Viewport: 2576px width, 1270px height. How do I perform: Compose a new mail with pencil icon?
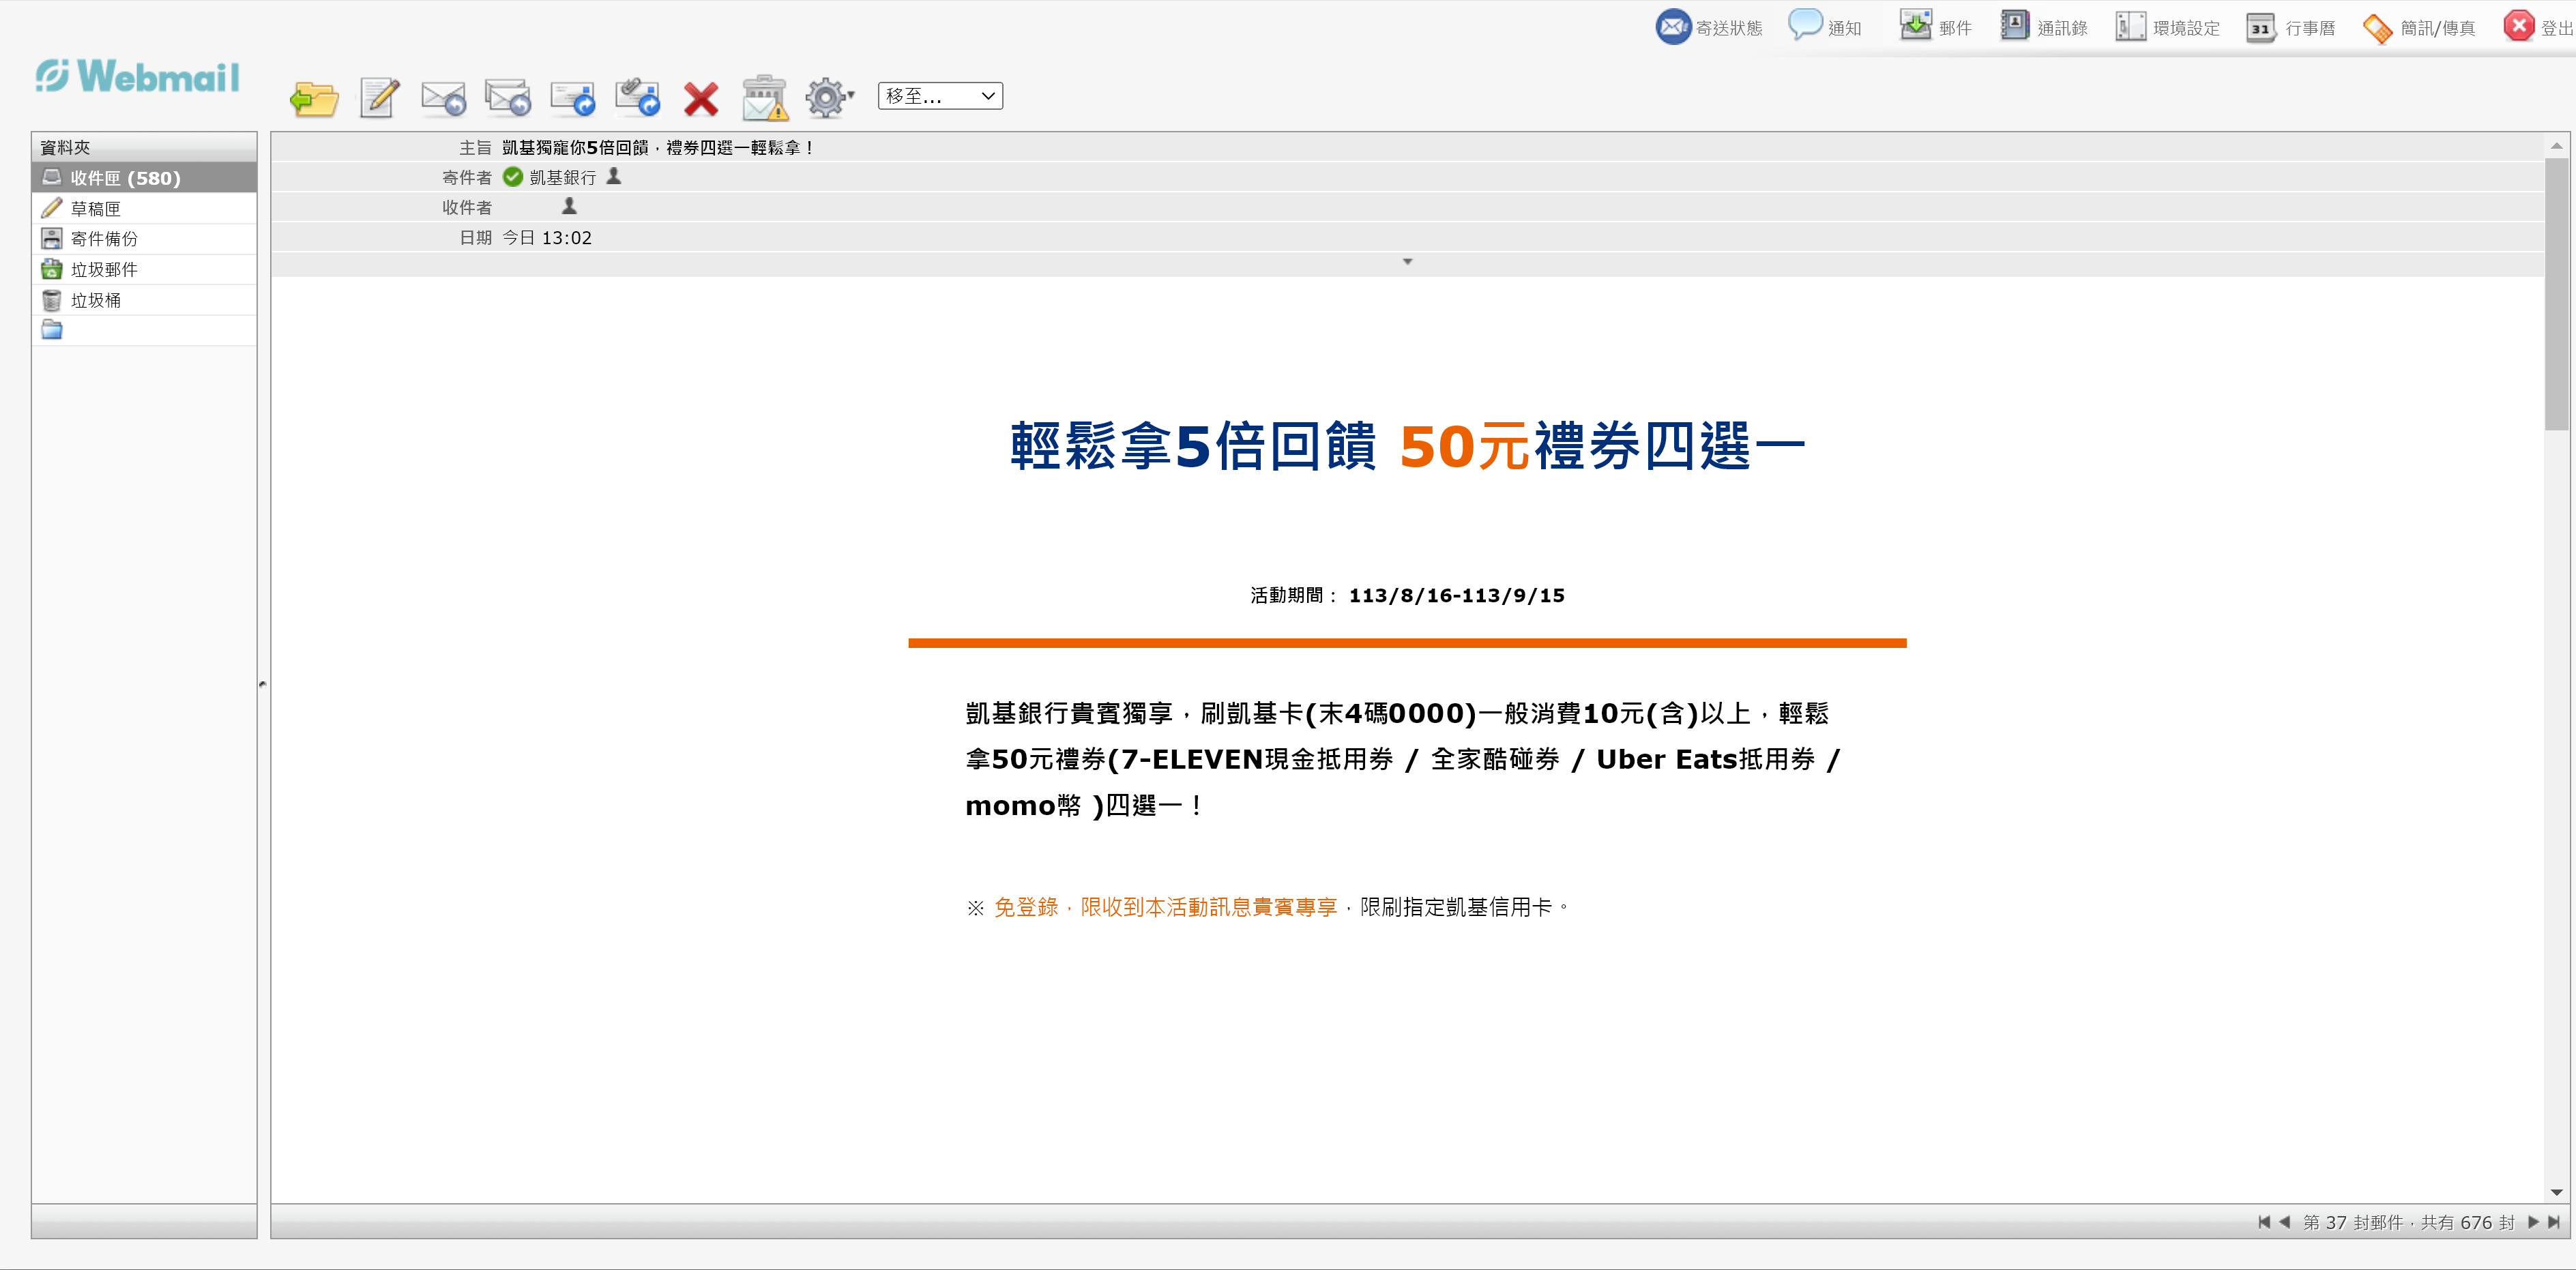point(379,97)
